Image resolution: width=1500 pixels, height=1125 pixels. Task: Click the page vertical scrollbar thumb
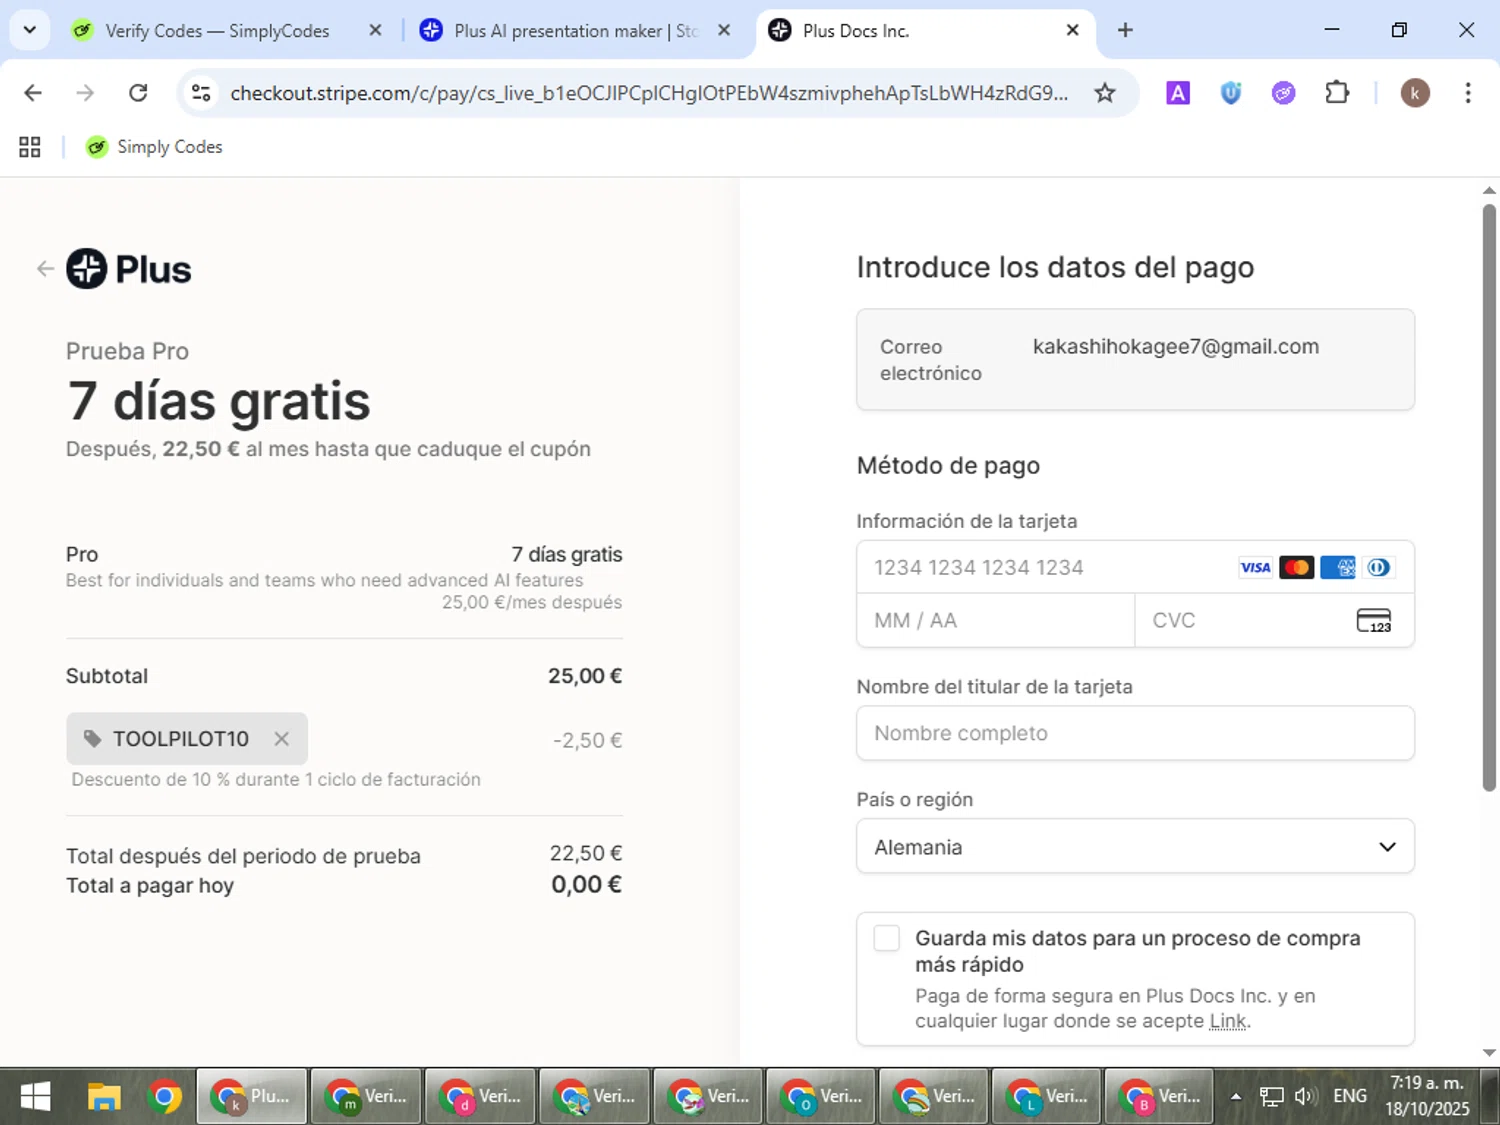coord(1489,497)
